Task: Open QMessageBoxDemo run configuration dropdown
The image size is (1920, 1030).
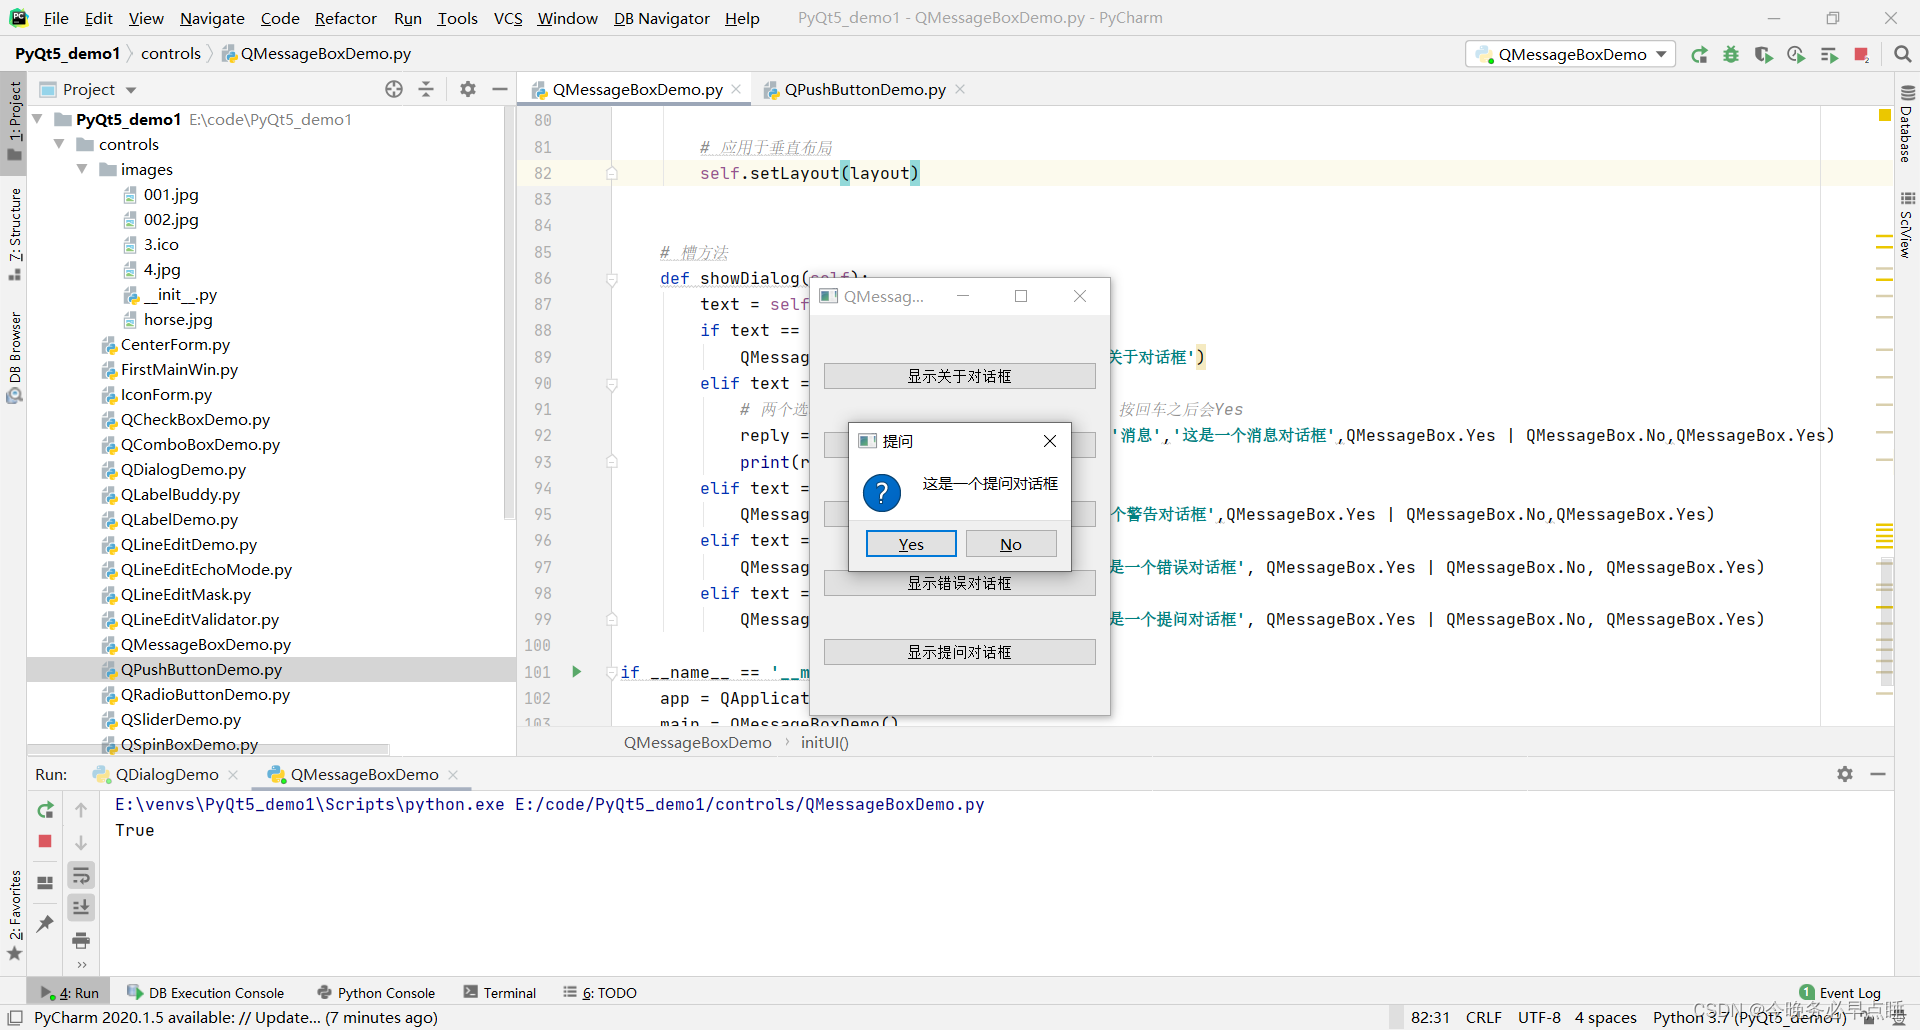Action: pyautogui.click(x=1572, y=54)
